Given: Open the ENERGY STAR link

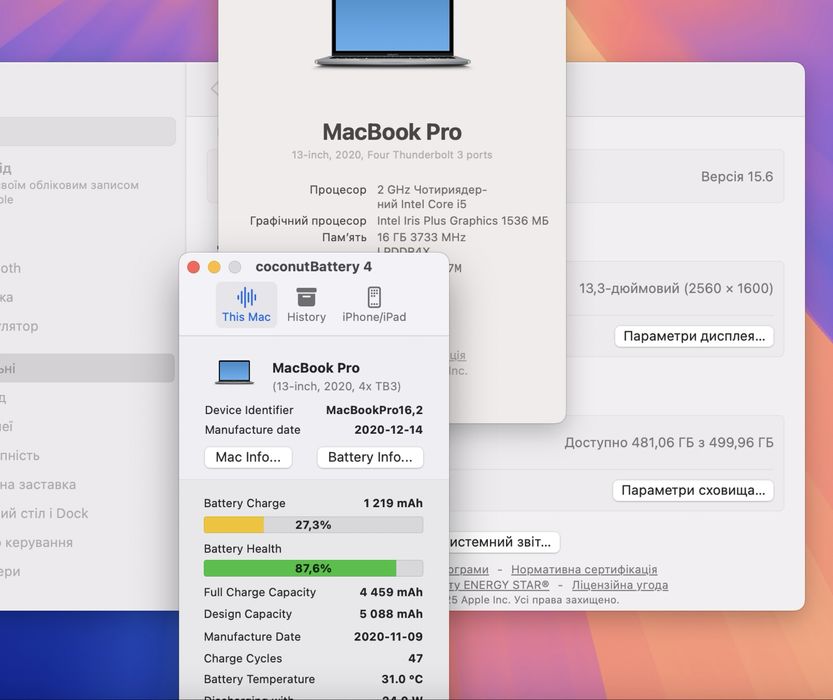Looking at the screenshot, I should click(x=499, y=585).
